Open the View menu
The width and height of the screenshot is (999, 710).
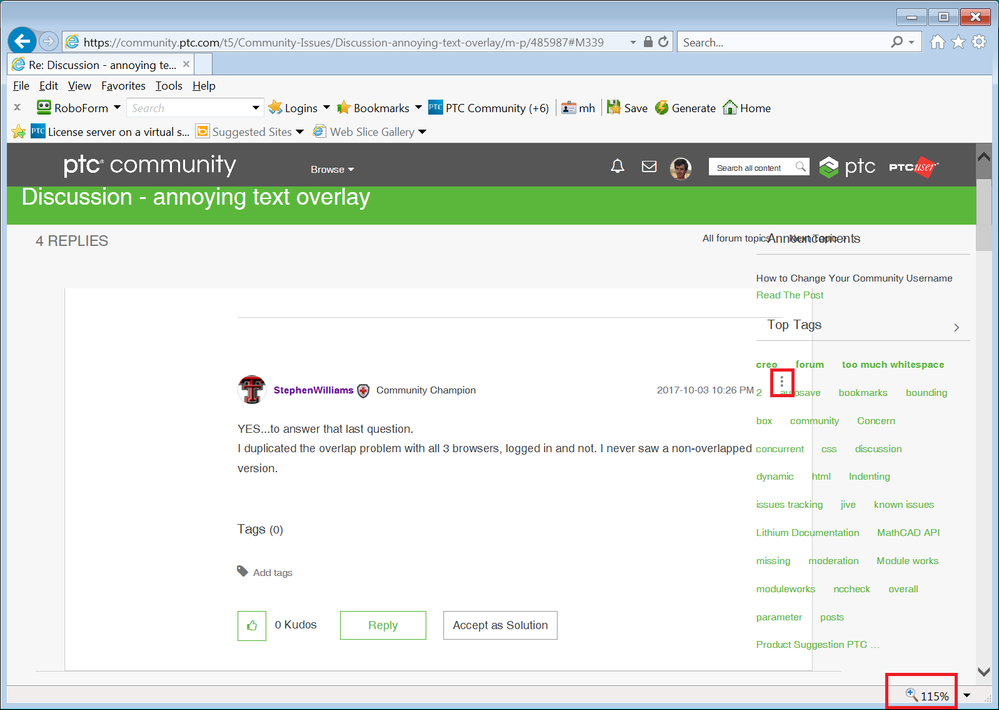(79, 85)
